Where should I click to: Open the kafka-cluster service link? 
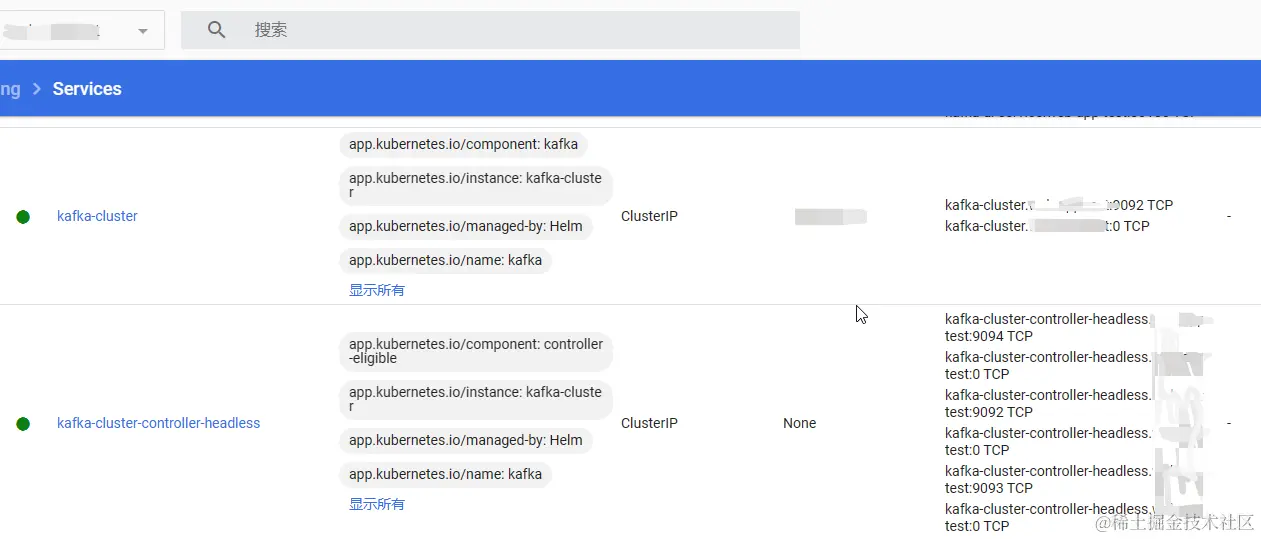tap(97, 216)
